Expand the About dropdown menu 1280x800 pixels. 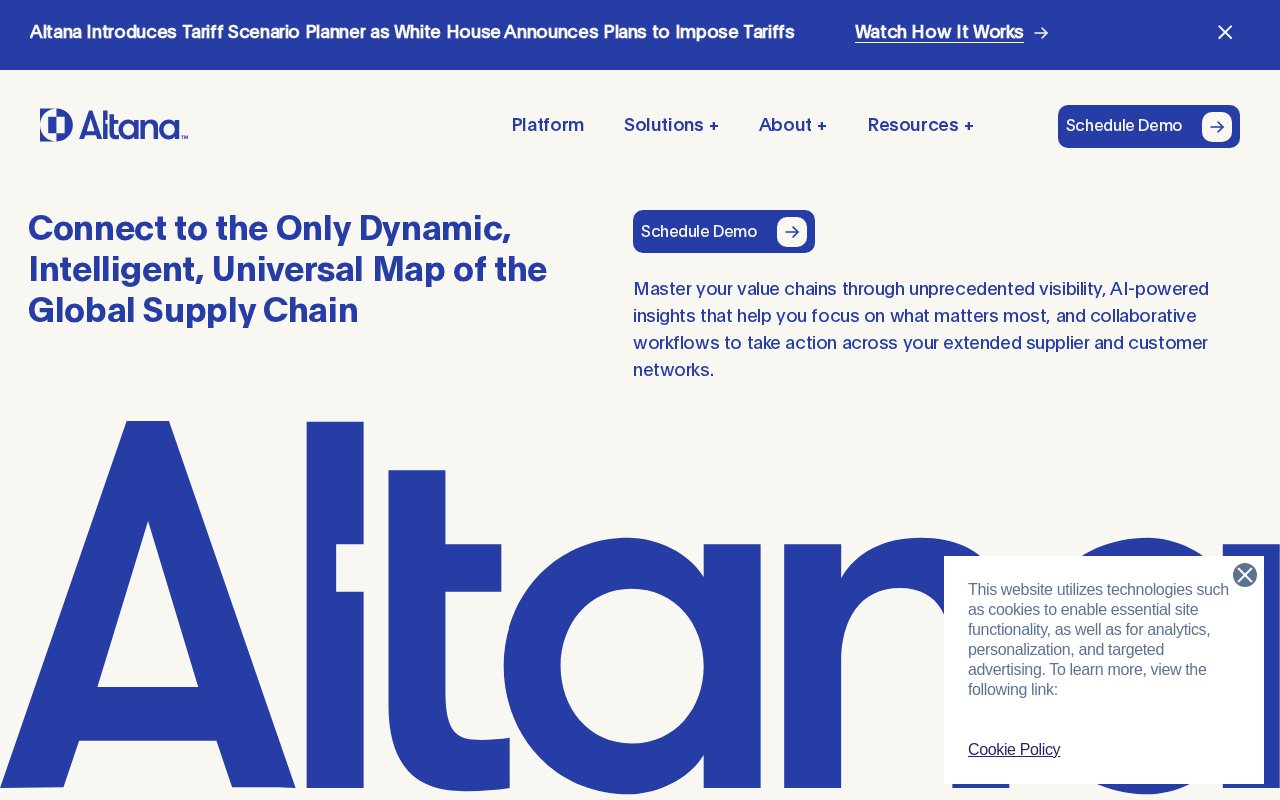click(x=792, y=125)
